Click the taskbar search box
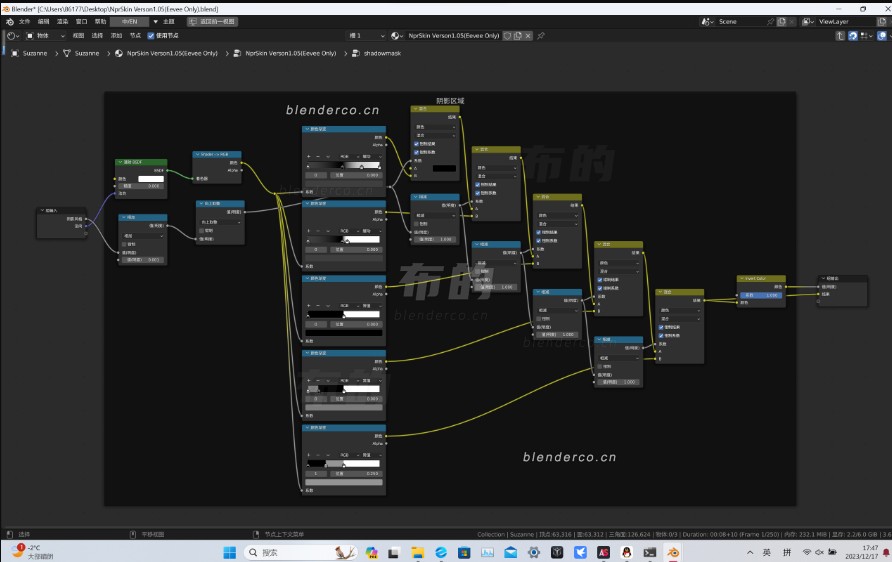The height and width of the screenshot is (562, 892). click(x=302, y=552)
